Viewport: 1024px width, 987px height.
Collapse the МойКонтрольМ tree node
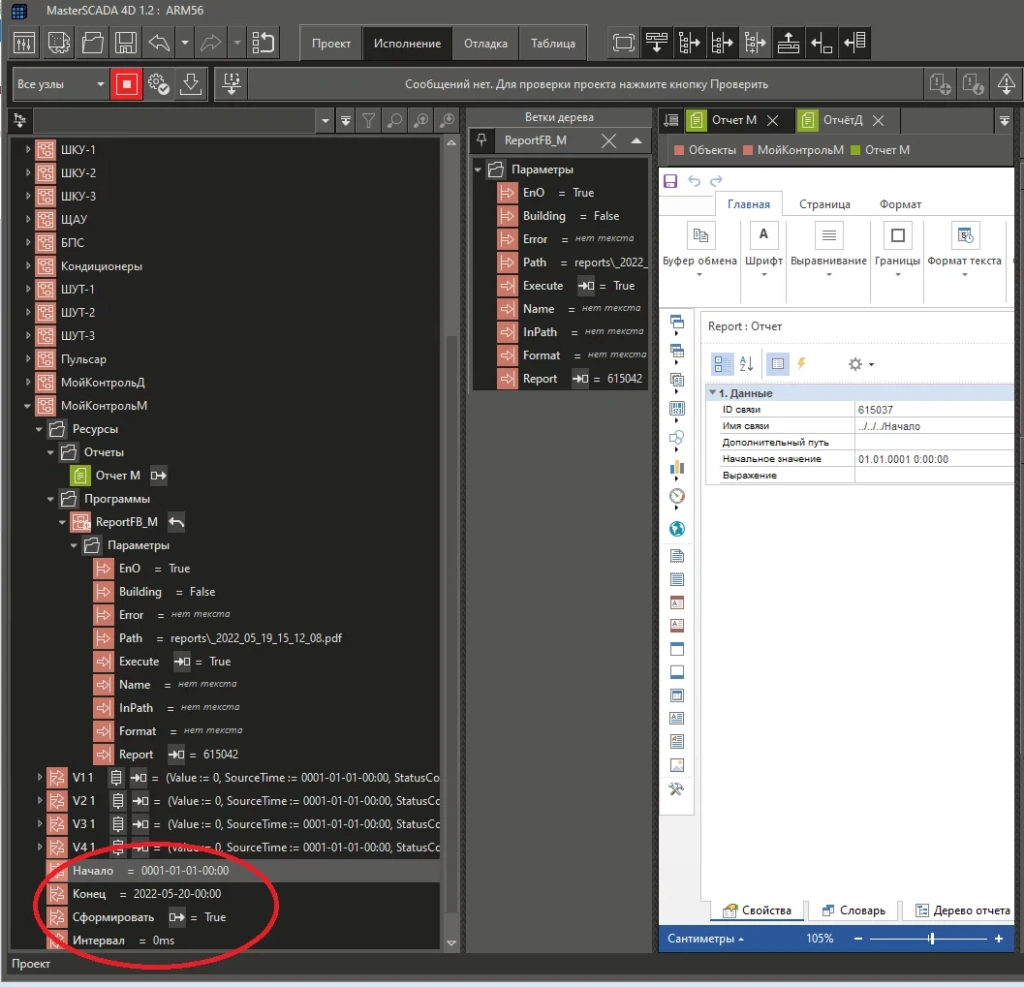[29, 406]
